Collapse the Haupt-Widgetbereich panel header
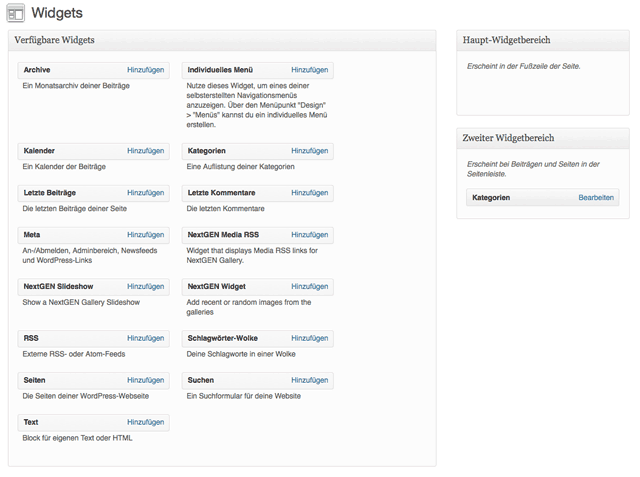640x477 pixels. click(x=542, y=40)
